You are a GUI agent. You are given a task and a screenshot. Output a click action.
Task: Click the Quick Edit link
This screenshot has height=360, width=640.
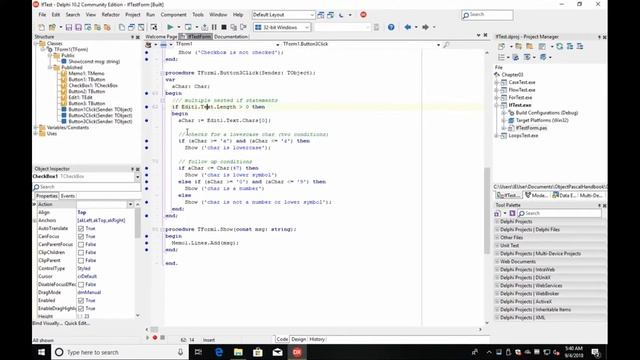(x=78, y=323)
